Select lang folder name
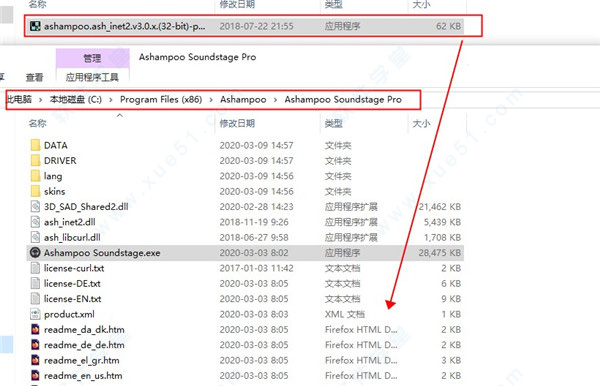The image size is (600, 386). click(x=53, y=176)
